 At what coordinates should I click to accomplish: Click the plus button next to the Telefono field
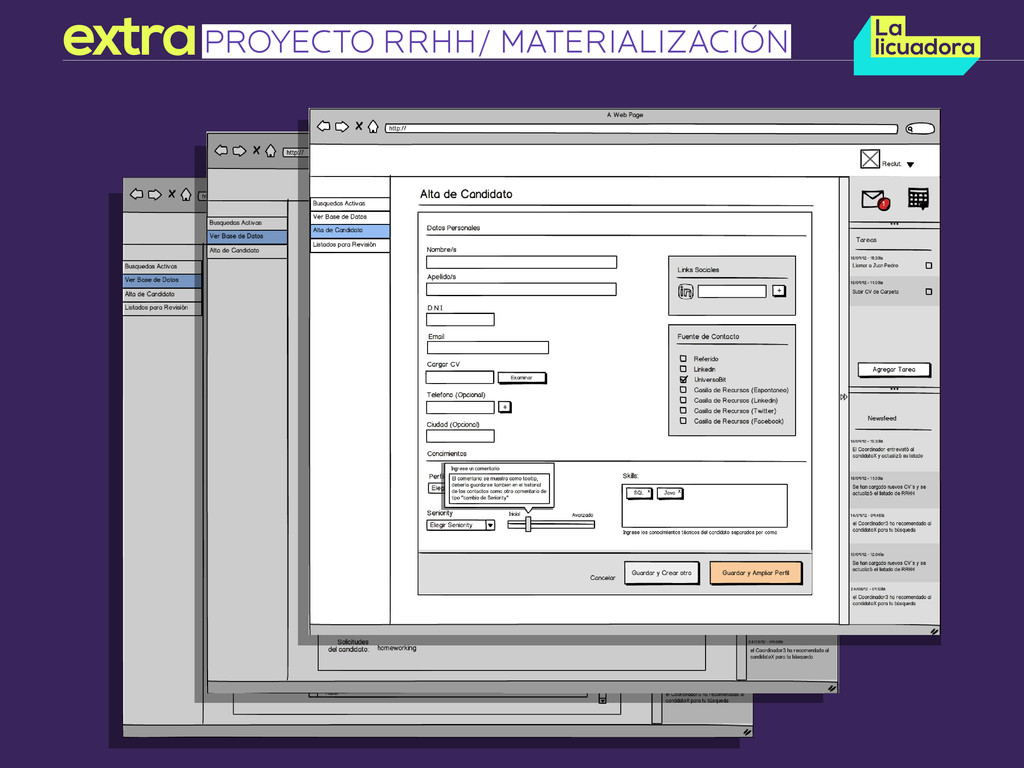click(505, 407)
